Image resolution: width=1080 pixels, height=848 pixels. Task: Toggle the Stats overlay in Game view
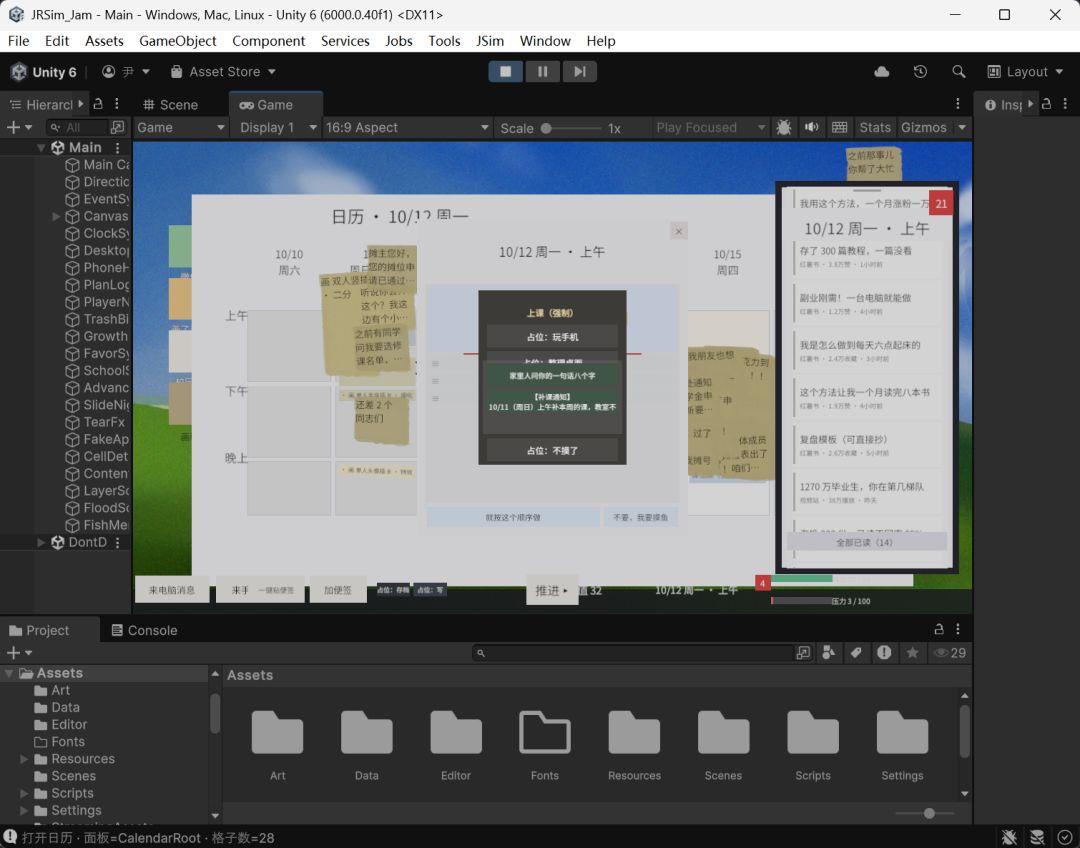(875, 127)
